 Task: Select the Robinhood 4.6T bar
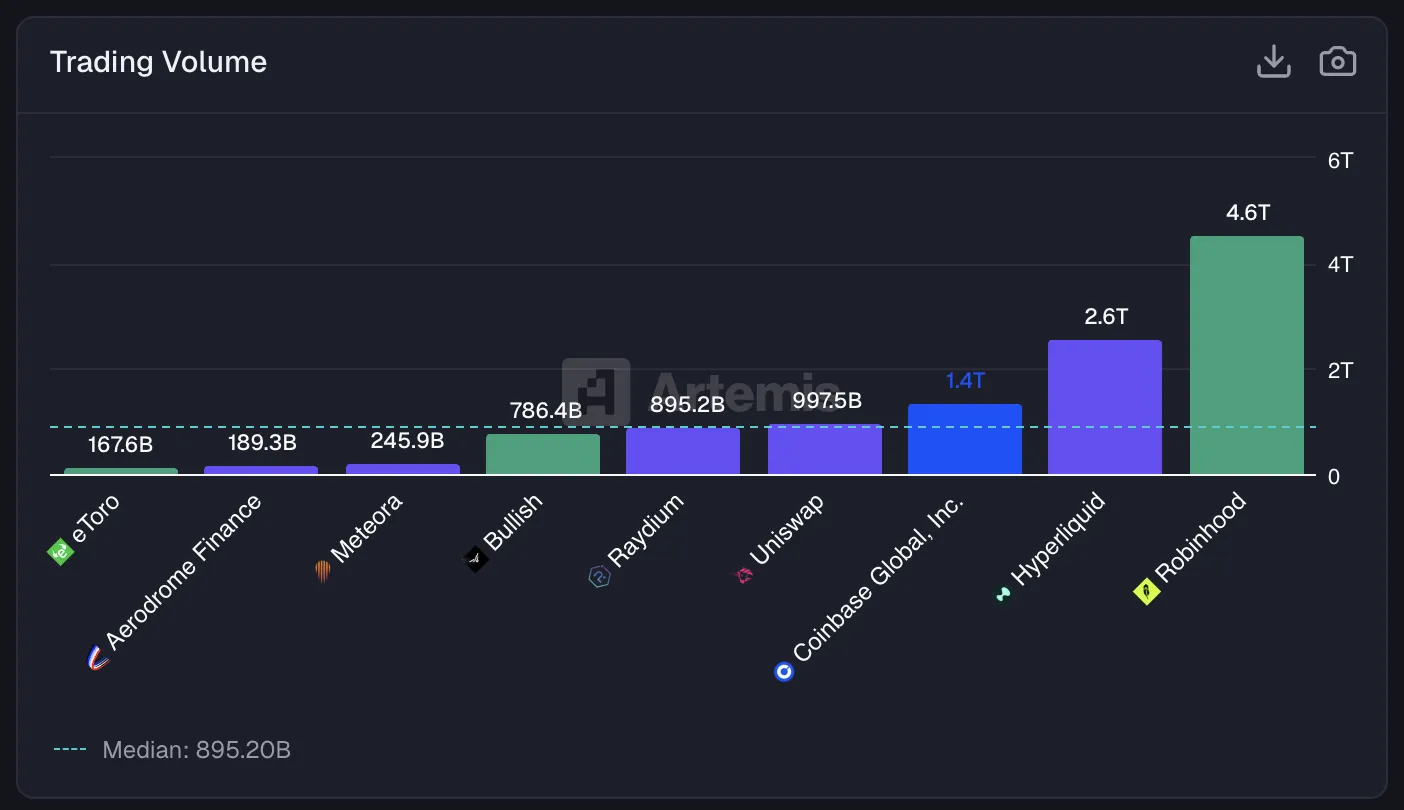[1247, 355]
